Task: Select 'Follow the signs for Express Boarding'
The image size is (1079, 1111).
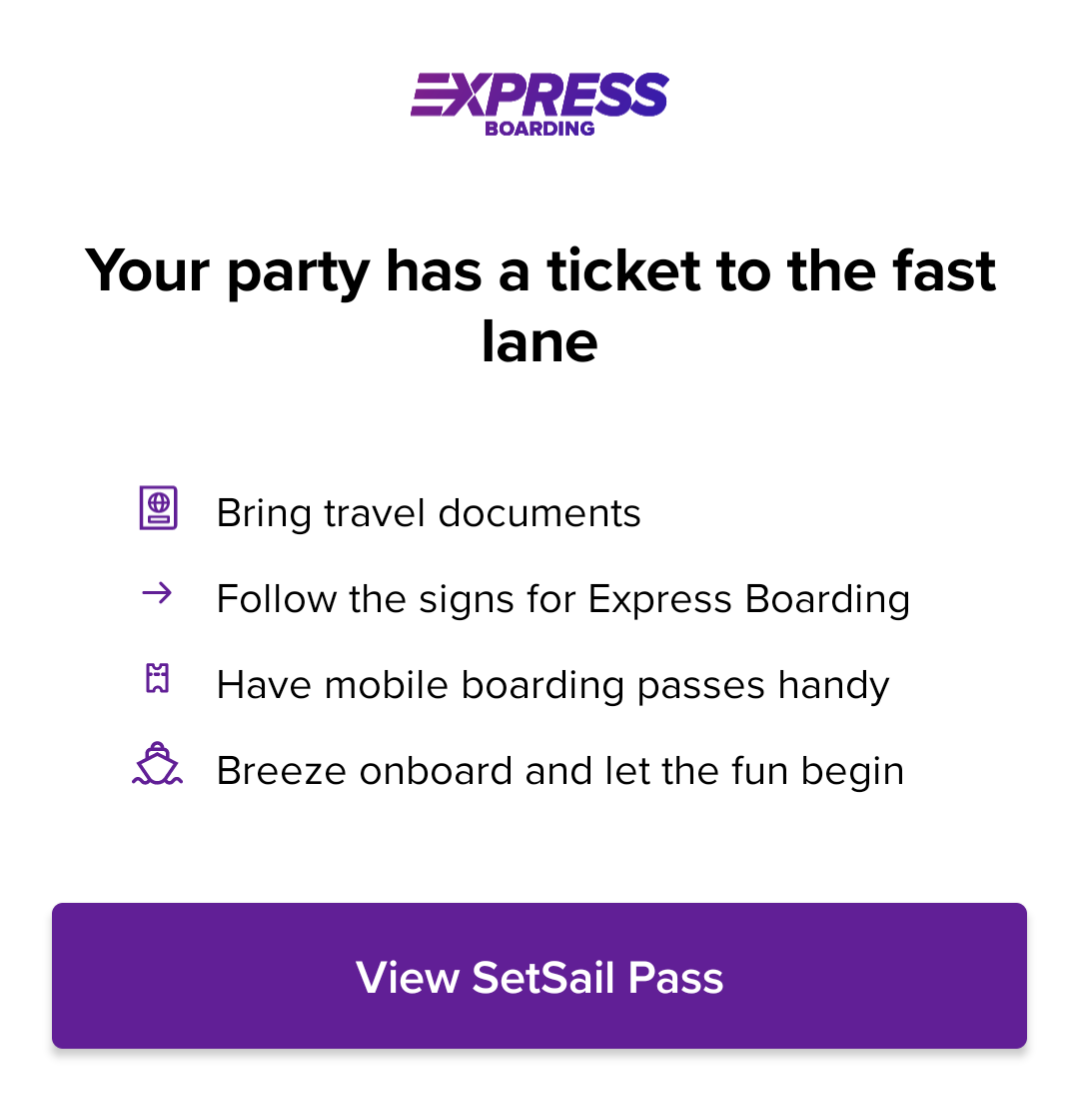Action: point(563,599)
